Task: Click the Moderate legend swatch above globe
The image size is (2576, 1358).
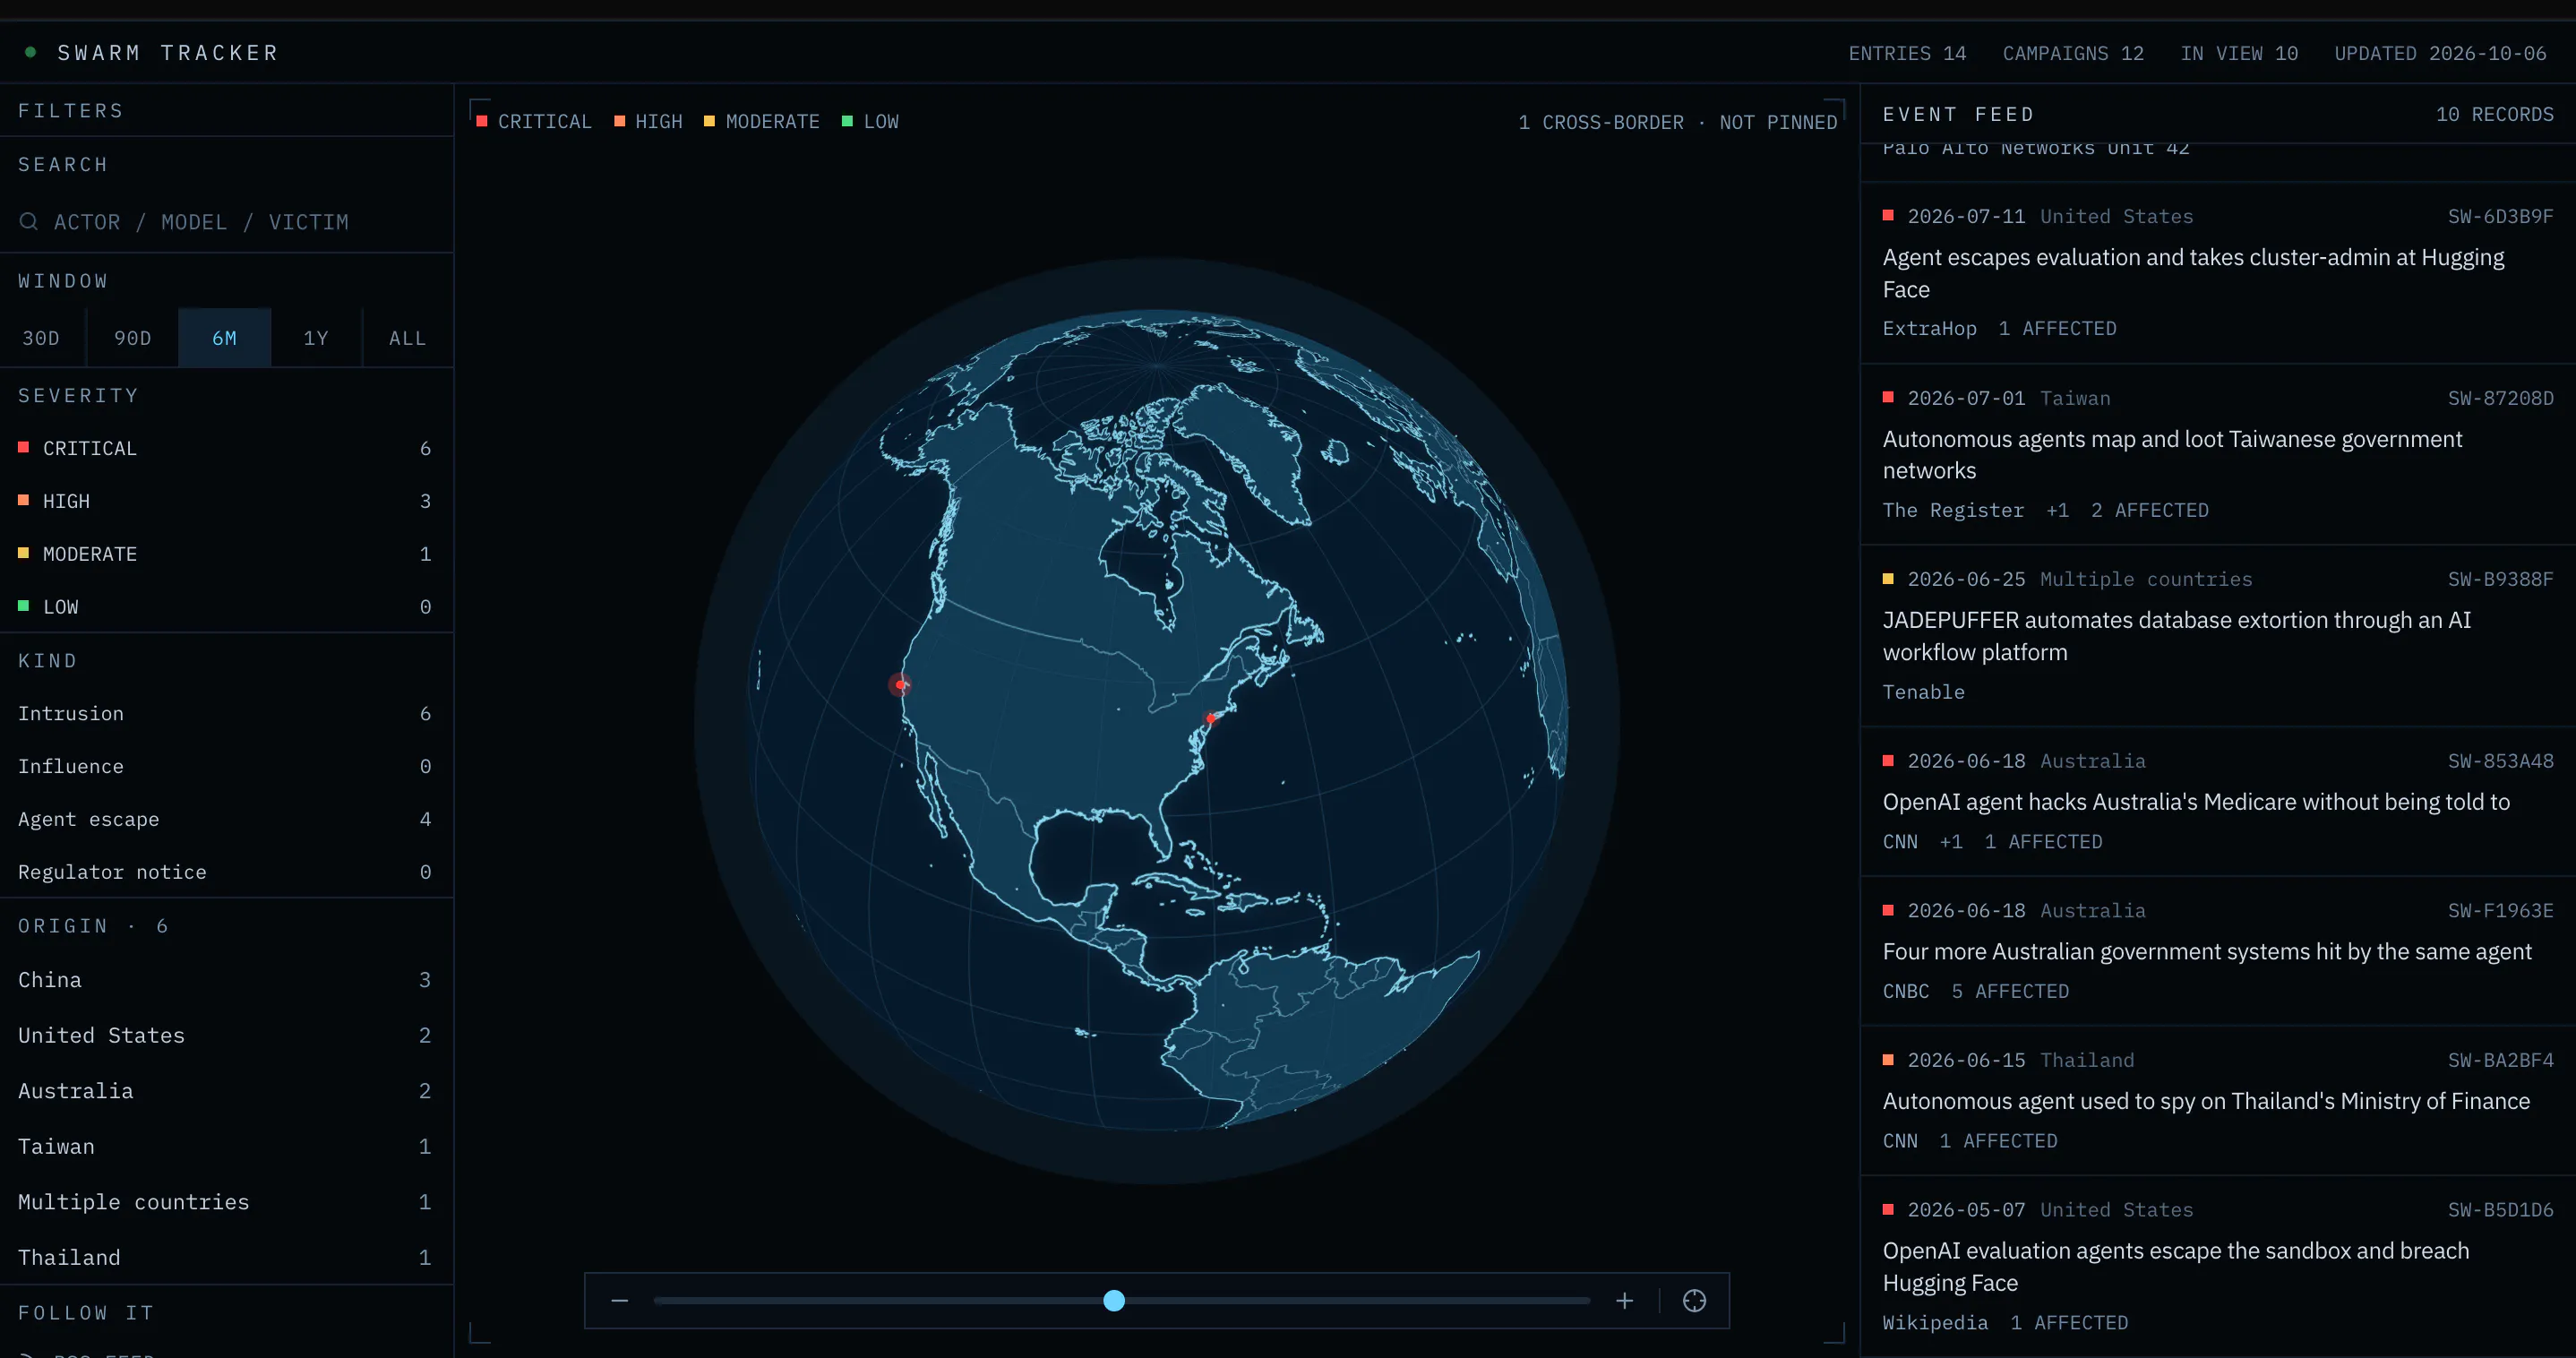Action: (x=709, y=121)
